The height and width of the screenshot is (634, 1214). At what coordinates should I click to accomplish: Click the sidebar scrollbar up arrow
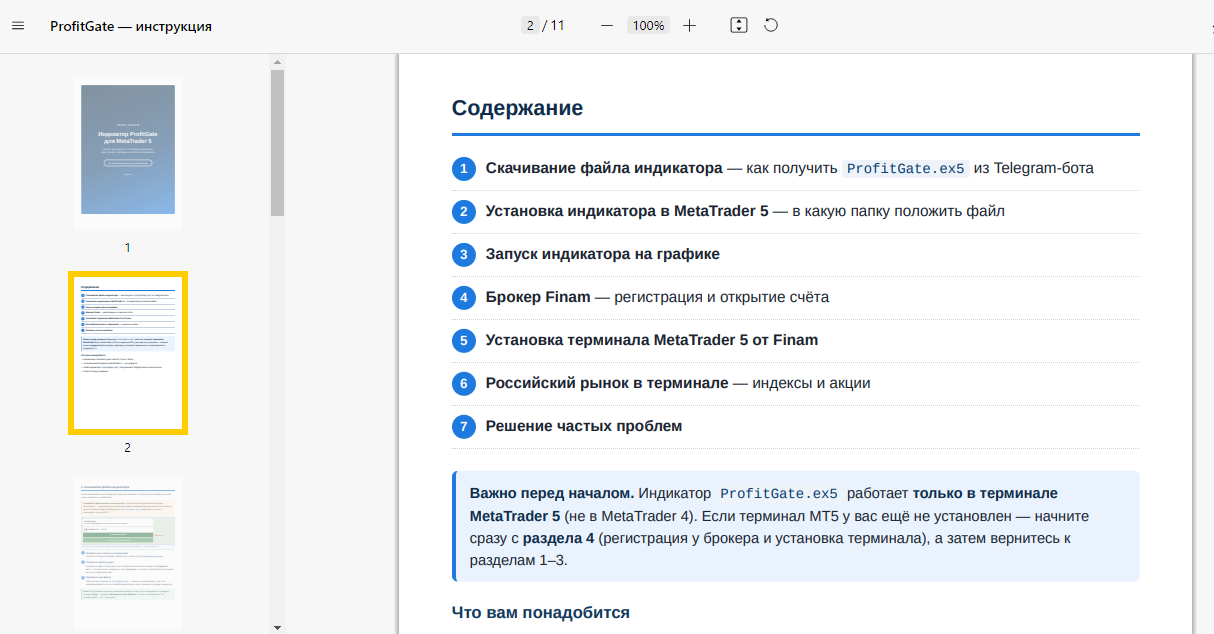(x=277, y=62)
